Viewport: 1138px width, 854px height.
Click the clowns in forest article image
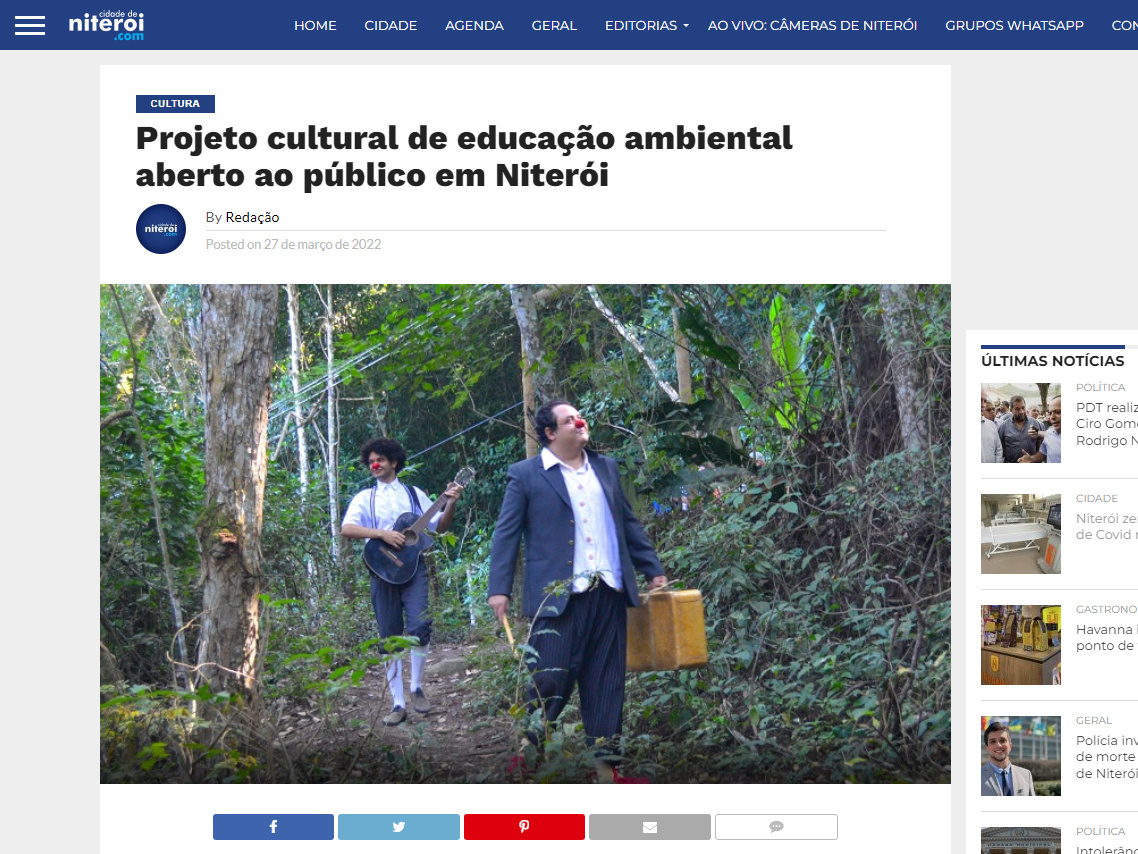pyautogui.click(x=525, y=533)
